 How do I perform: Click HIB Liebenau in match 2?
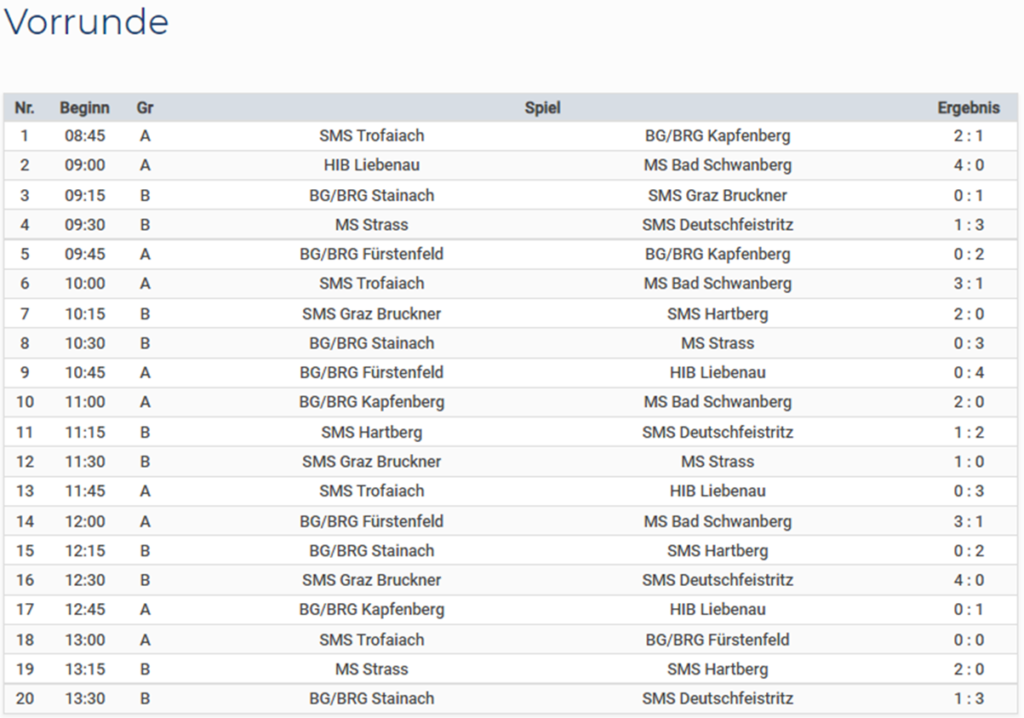tap(371, 165)
